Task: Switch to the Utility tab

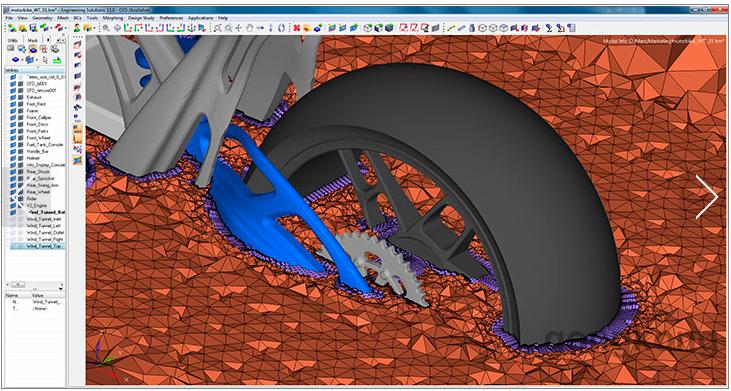Action: click(x=13, y=41)
